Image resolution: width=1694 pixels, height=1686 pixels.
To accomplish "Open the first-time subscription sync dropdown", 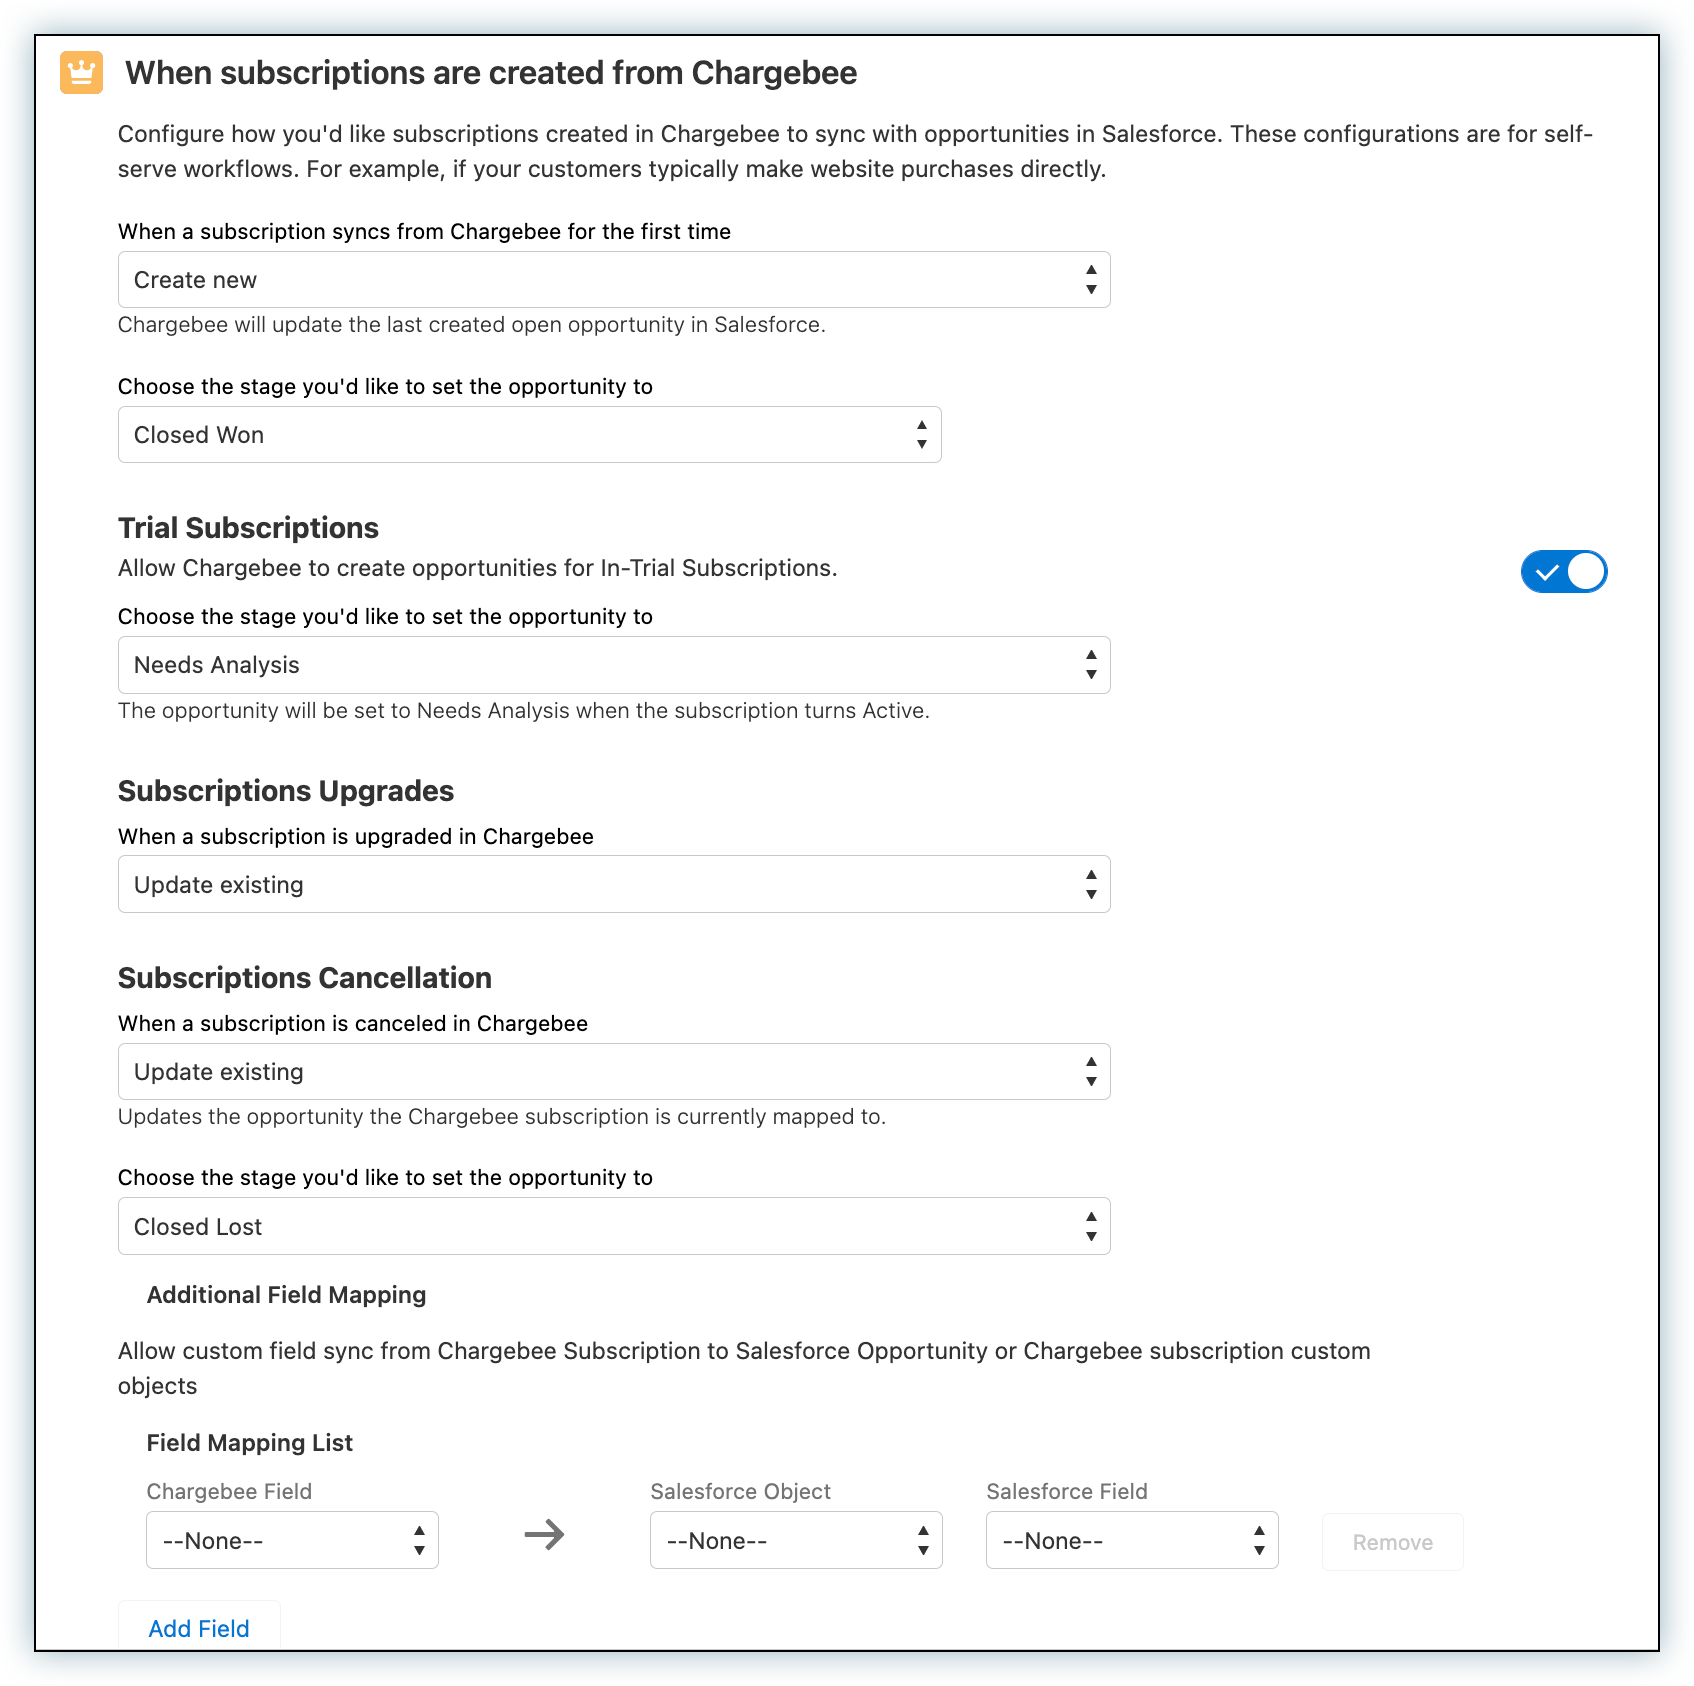I will coord(613,280).
